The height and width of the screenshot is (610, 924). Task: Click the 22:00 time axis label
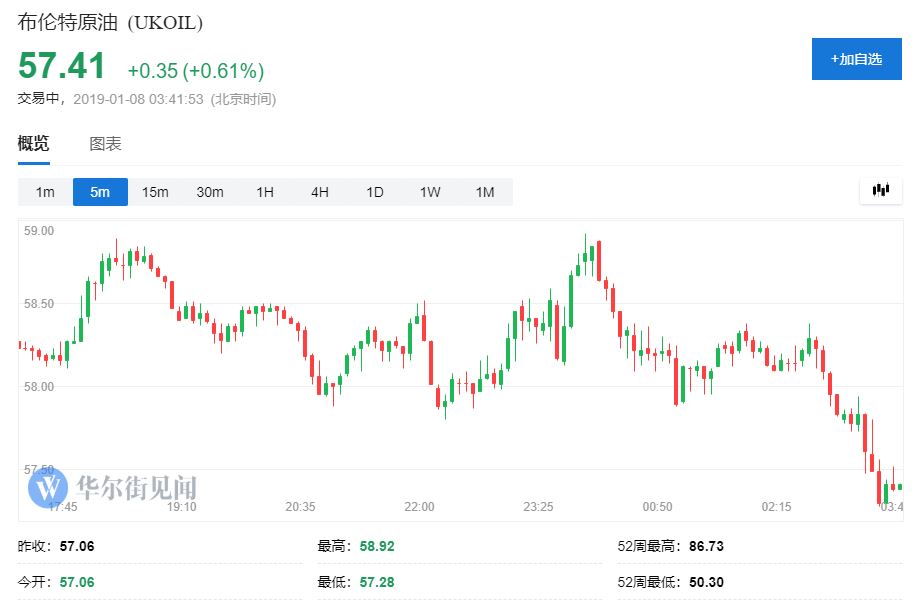[x=420, y=507]
